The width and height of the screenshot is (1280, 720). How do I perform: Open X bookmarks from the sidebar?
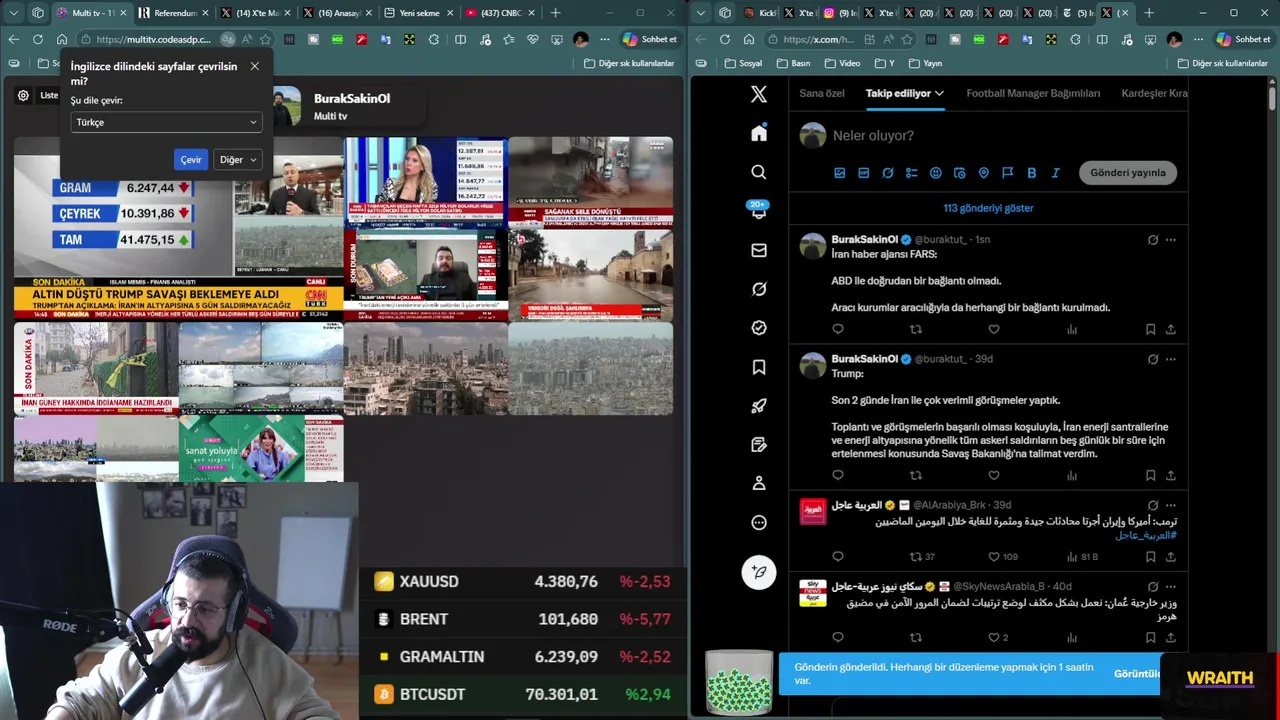[759, 367]
